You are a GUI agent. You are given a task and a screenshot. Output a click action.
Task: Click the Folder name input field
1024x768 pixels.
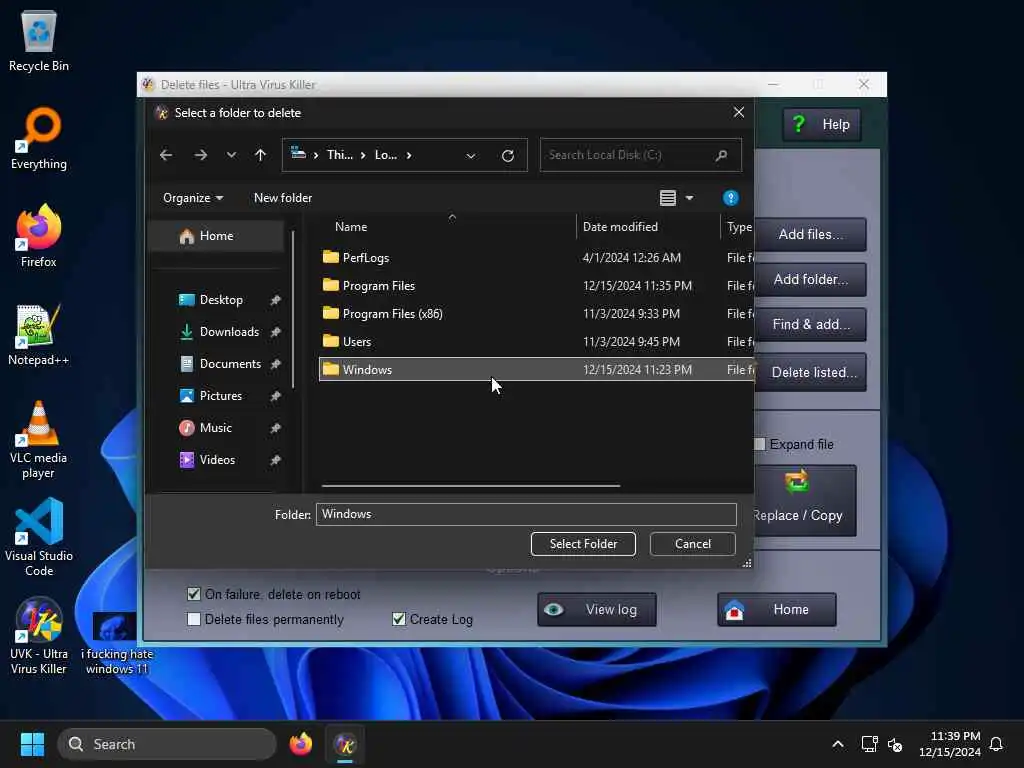point(526,514)
